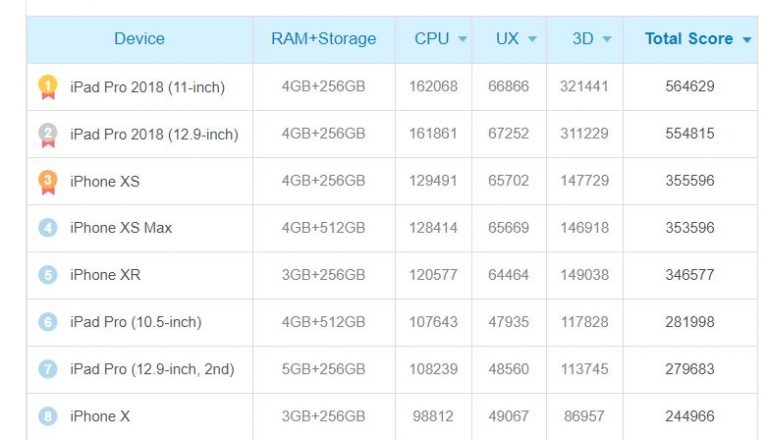Click the rank 4 badge icon
This screenshot has height=440, width=768.
click(48, 228)
